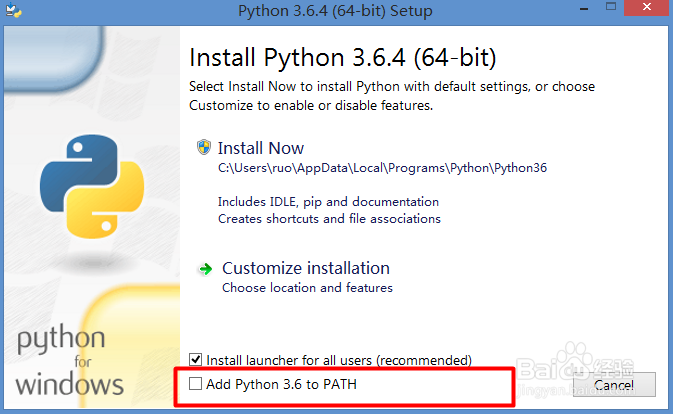Click the 'Includes IDLE, pip and documentation' line
Viewport: 673px width, 414px height.
point(328,201)
